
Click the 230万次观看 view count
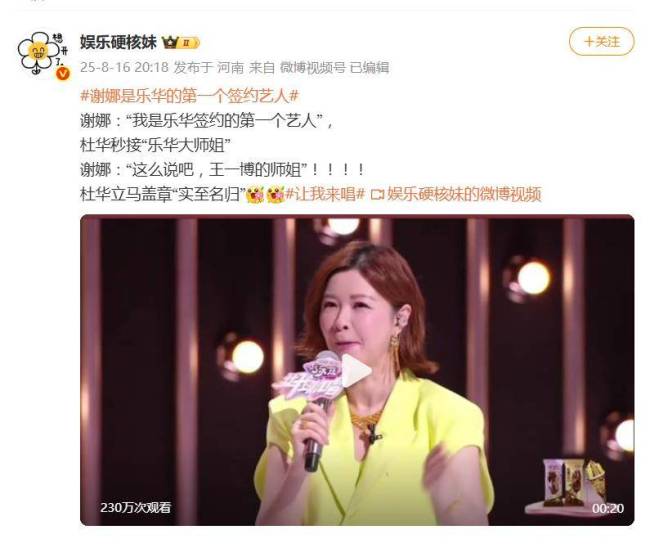click(136, 508)
